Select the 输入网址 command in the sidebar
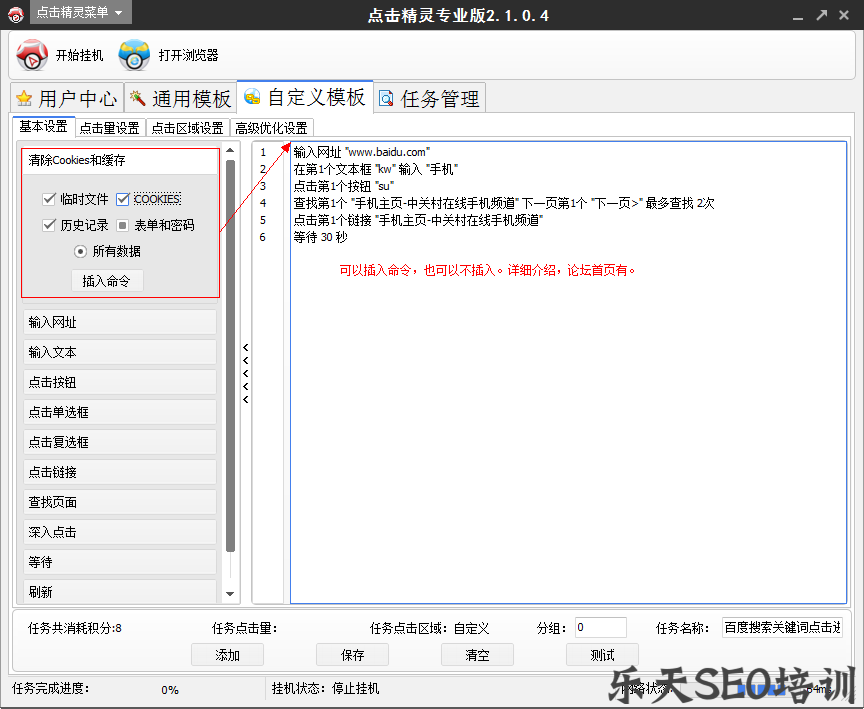Screen dimensions: 864x709 pos(120,322)
